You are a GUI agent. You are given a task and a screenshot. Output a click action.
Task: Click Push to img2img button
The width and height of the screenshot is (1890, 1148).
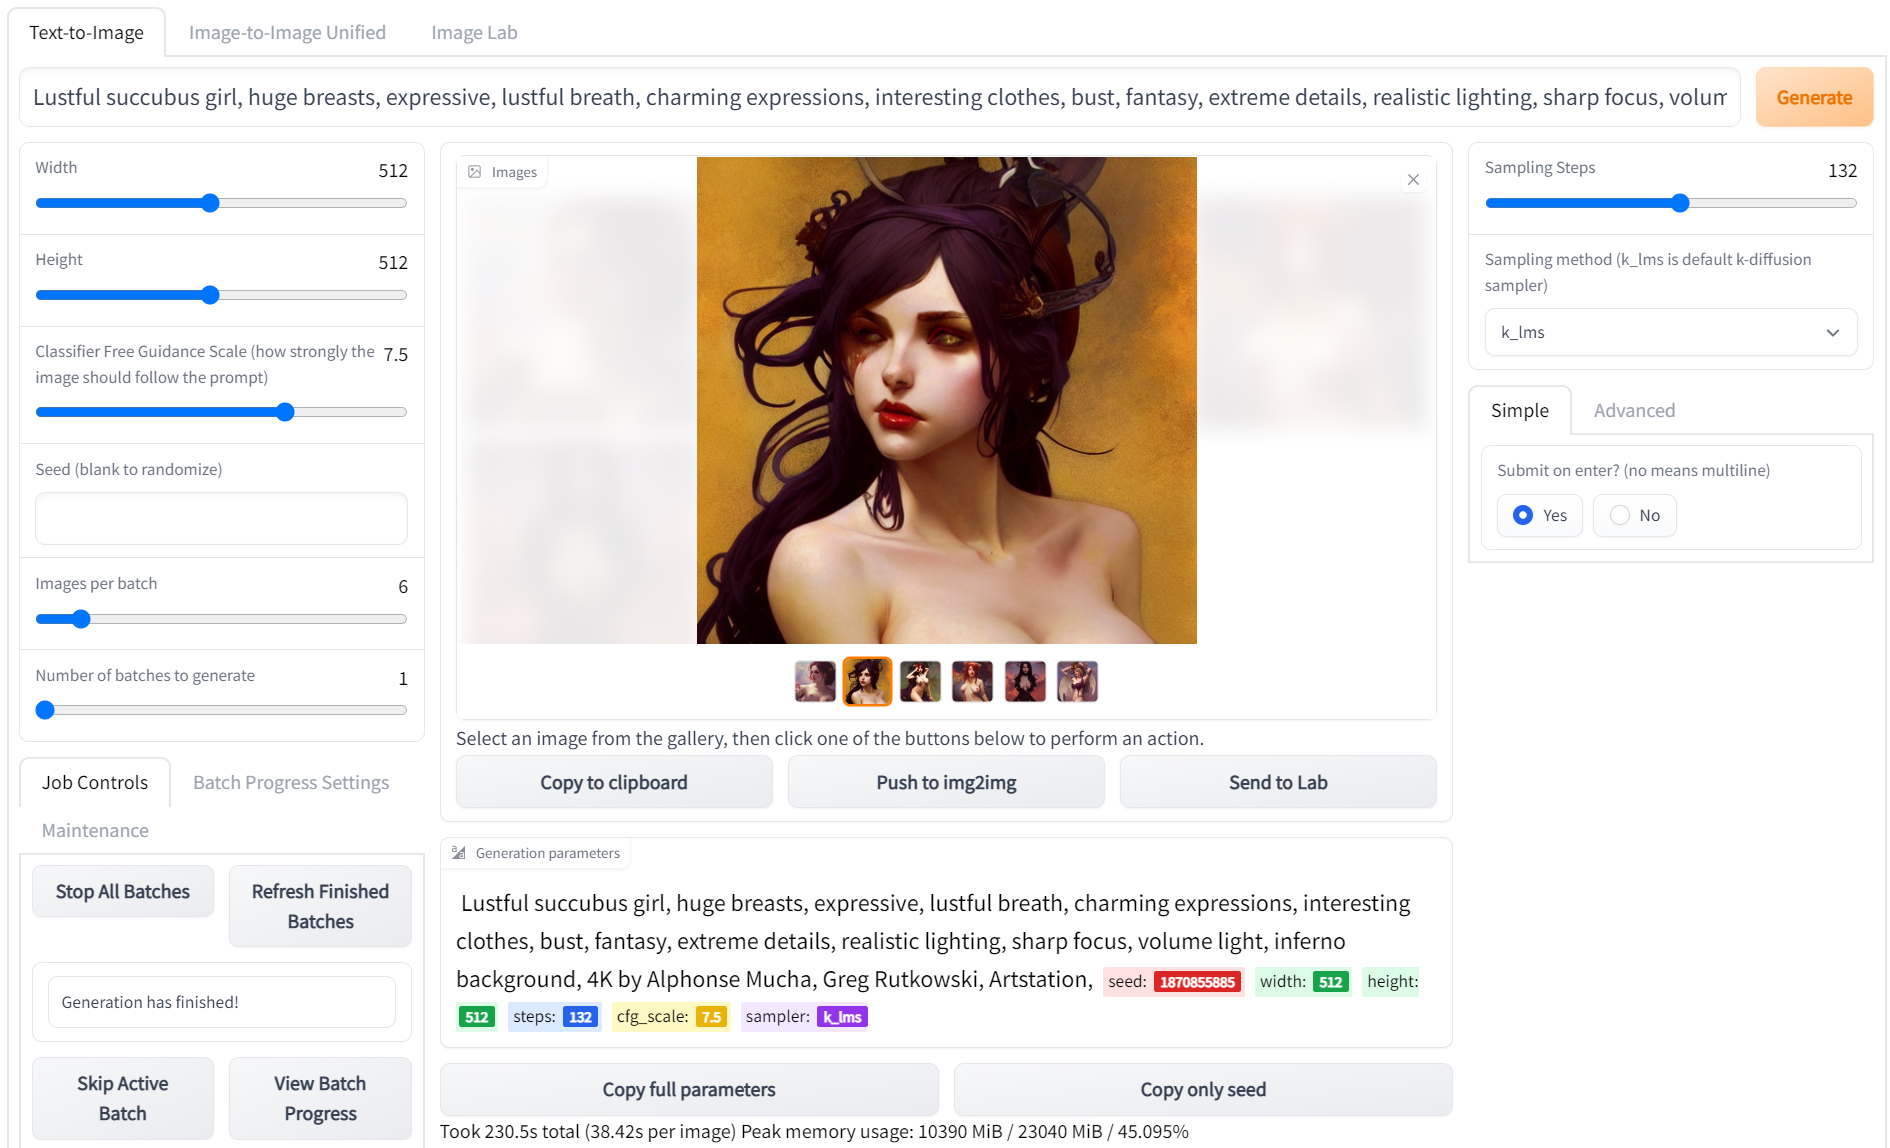click(x=946, y=782)
